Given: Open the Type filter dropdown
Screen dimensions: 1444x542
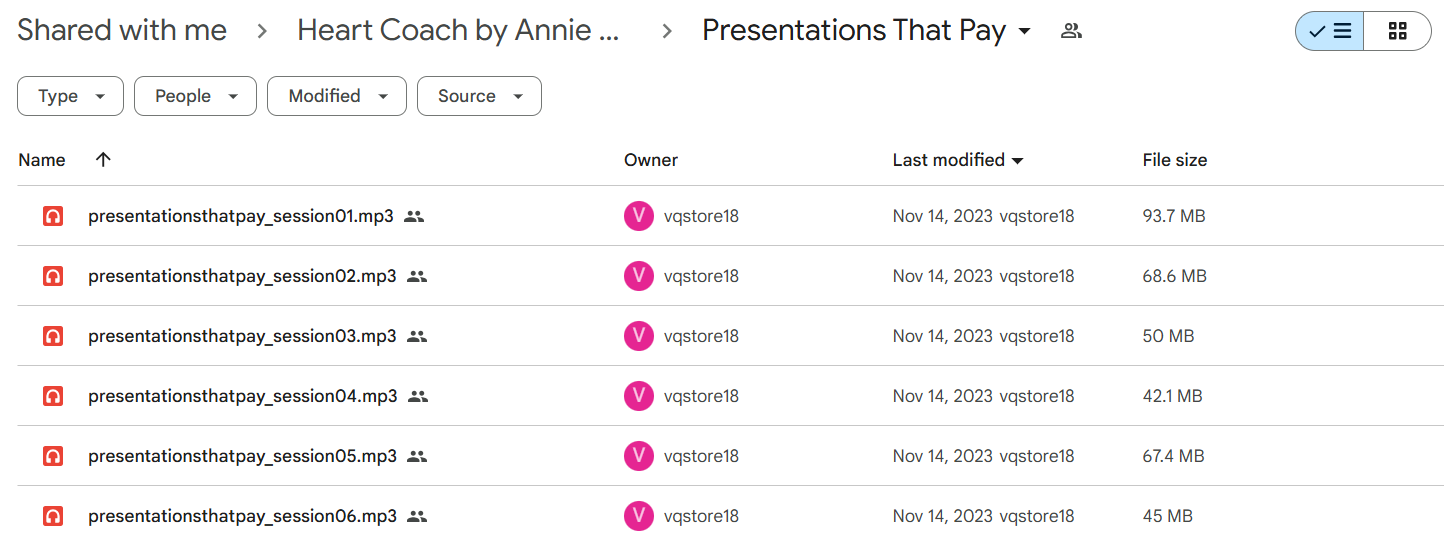Looking at the screenshot, I should 71,96.
